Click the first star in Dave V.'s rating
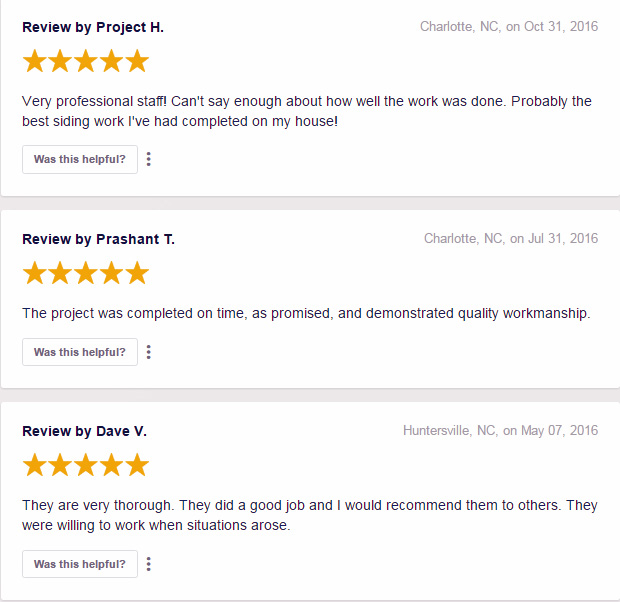The image size is (620, 602). tap(34, 465)
